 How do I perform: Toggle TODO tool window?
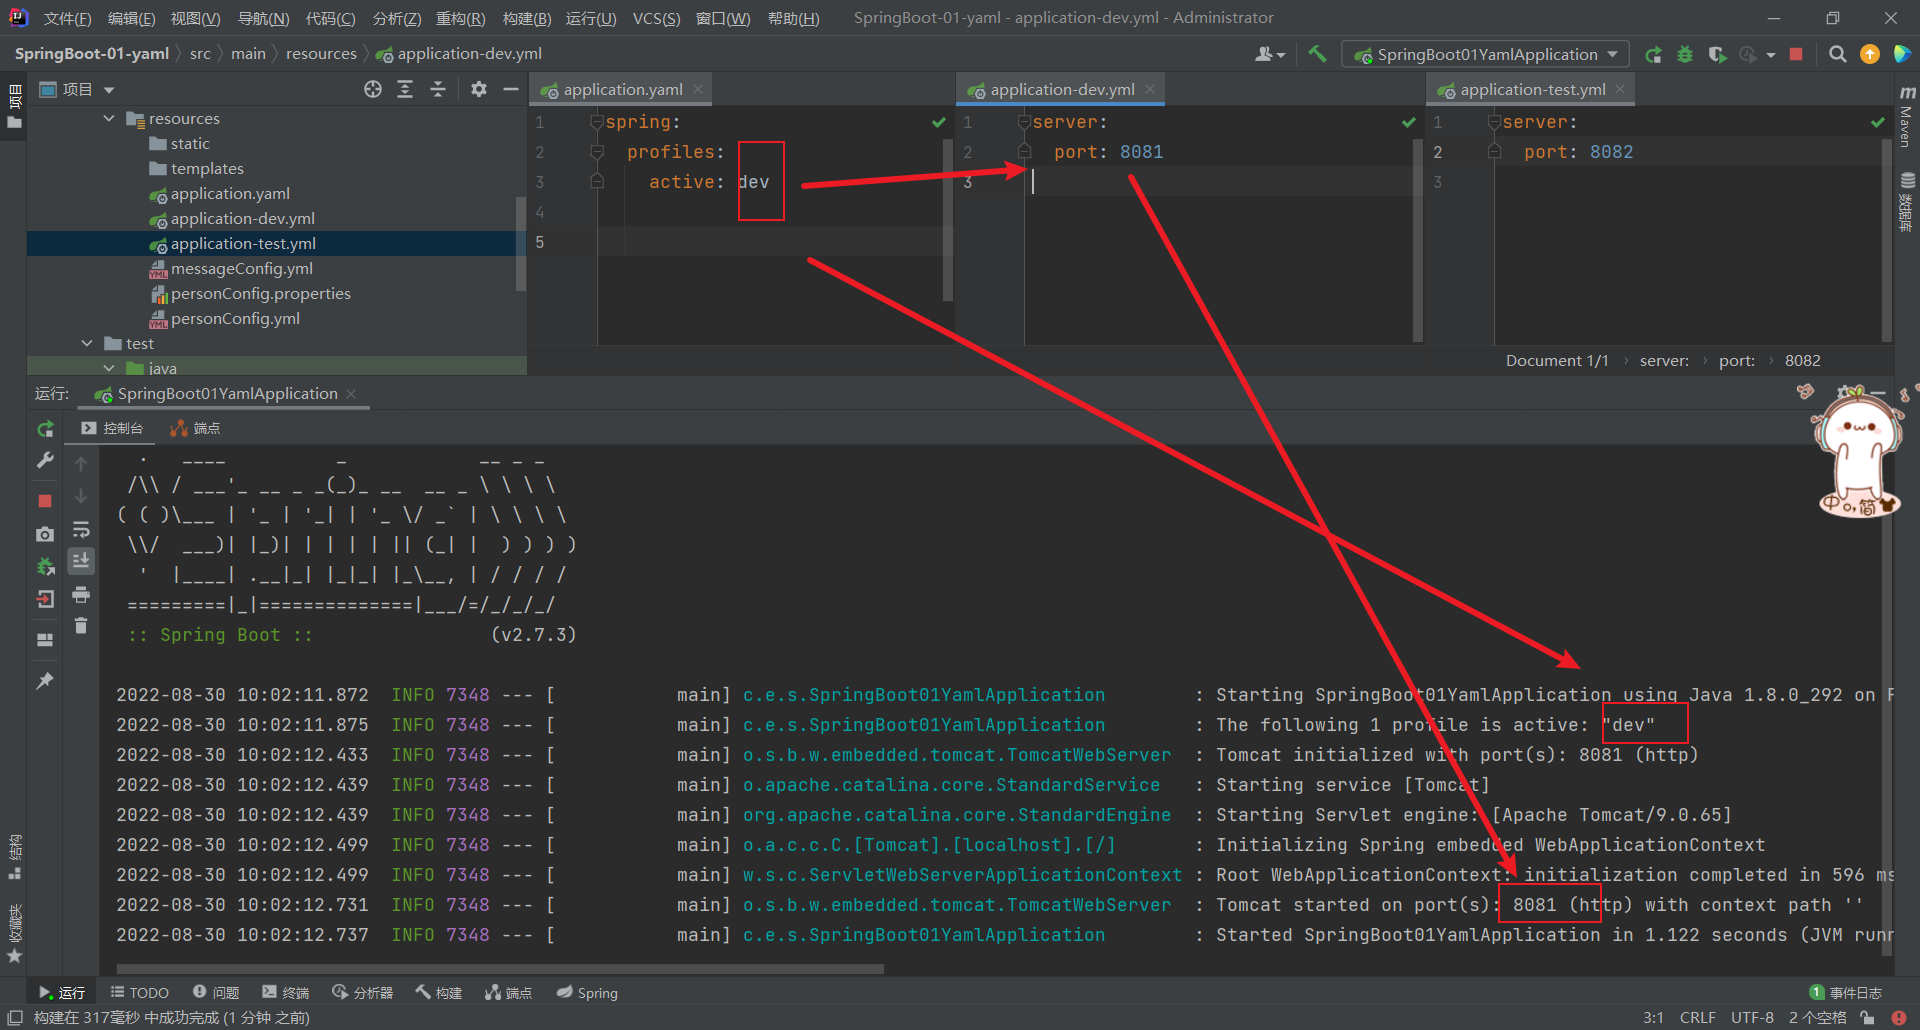[139, 992]
